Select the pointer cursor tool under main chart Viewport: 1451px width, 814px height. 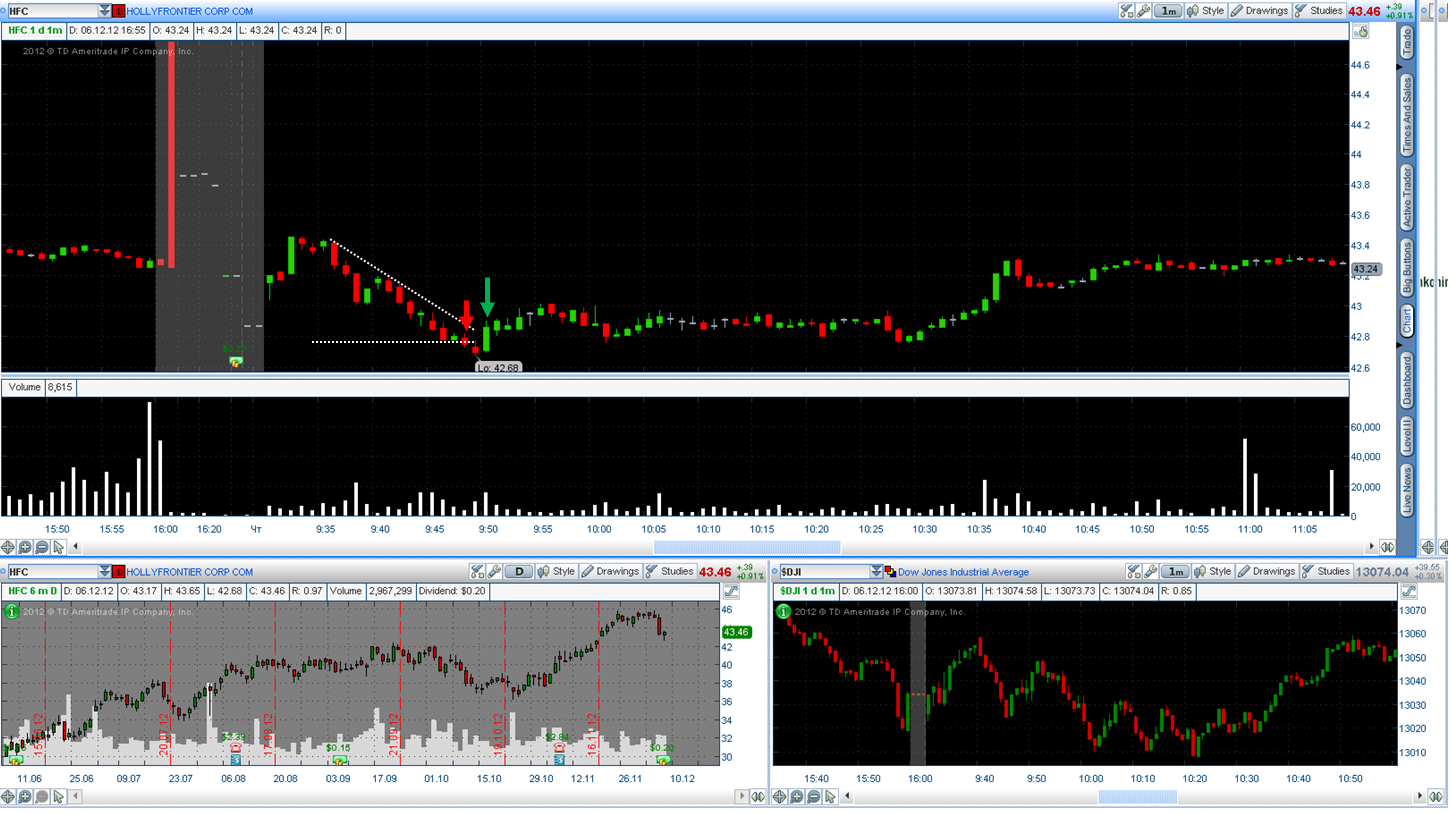pos(59,547)
